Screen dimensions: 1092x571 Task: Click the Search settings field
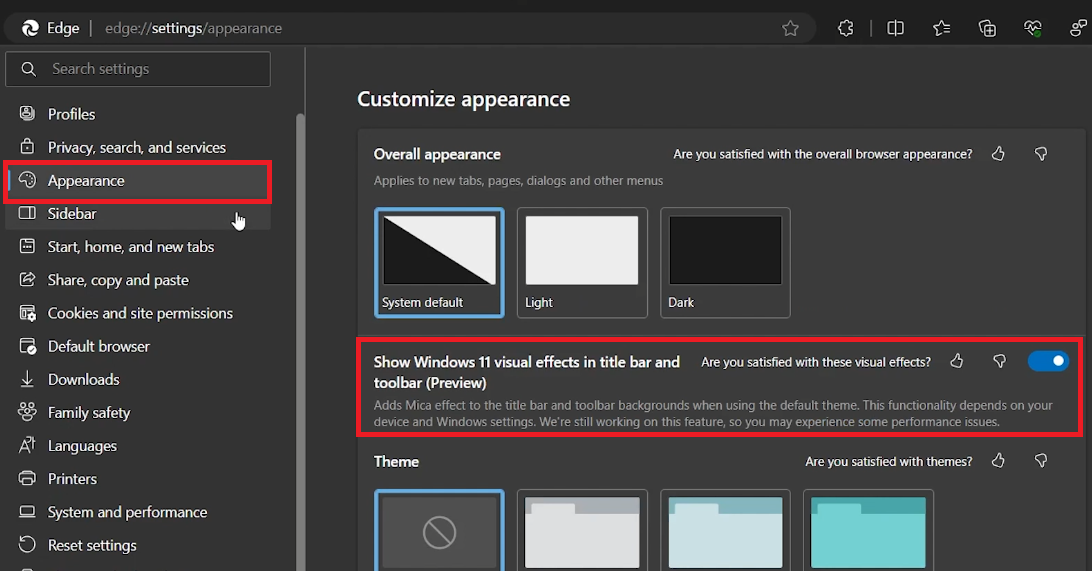[x=138, y=69]
